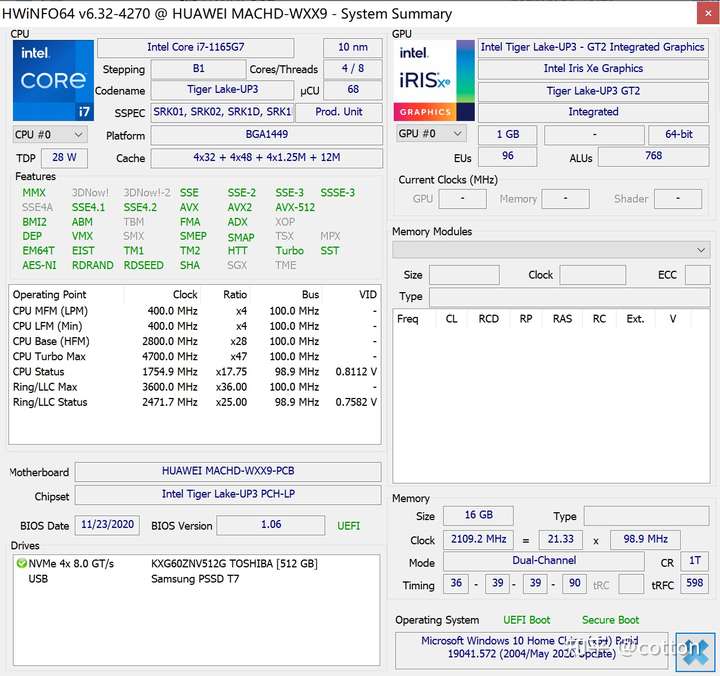Select the Cache value 4x32 + 4x48
The height and width of the screenshot is (676, 720).
267,158
